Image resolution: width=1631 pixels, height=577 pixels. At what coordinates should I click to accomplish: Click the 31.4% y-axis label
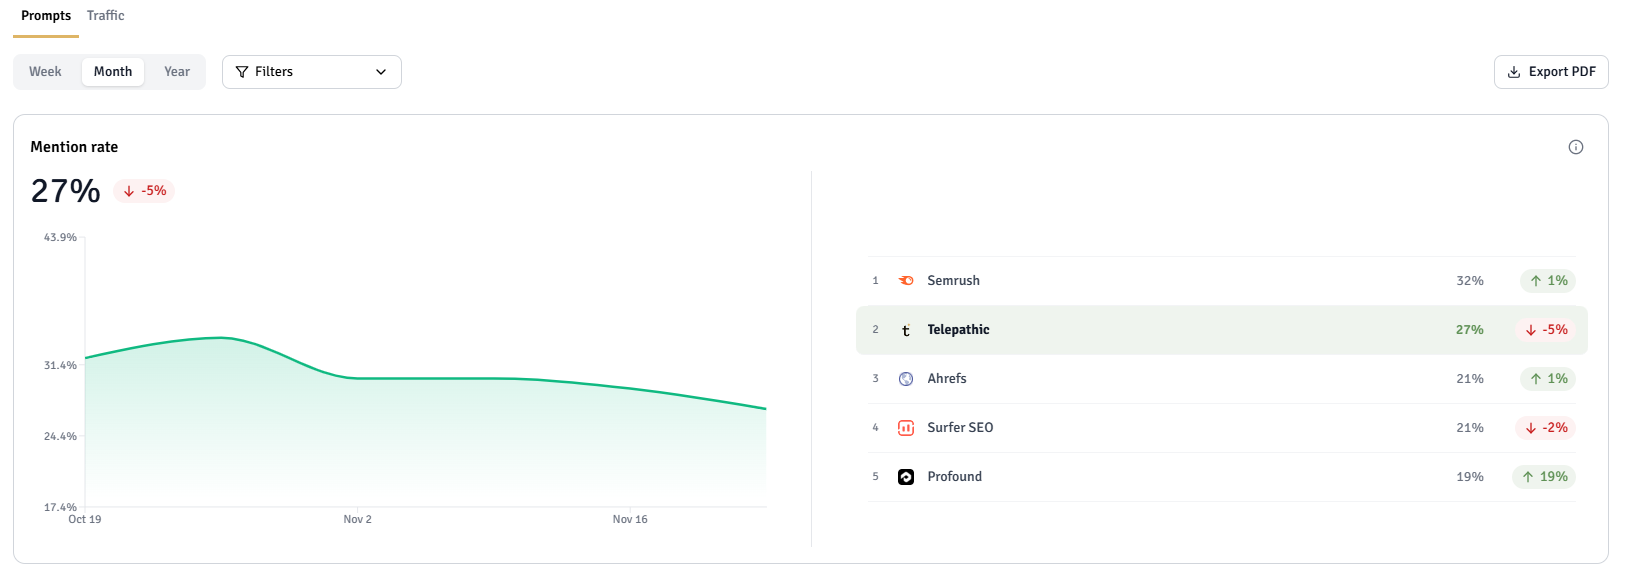coord(60,366)
